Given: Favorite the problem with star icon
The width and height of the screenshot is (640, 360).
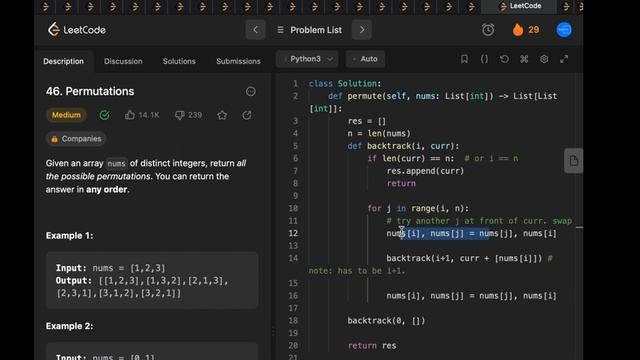Looking at the screenshot, I should point(222,115).
